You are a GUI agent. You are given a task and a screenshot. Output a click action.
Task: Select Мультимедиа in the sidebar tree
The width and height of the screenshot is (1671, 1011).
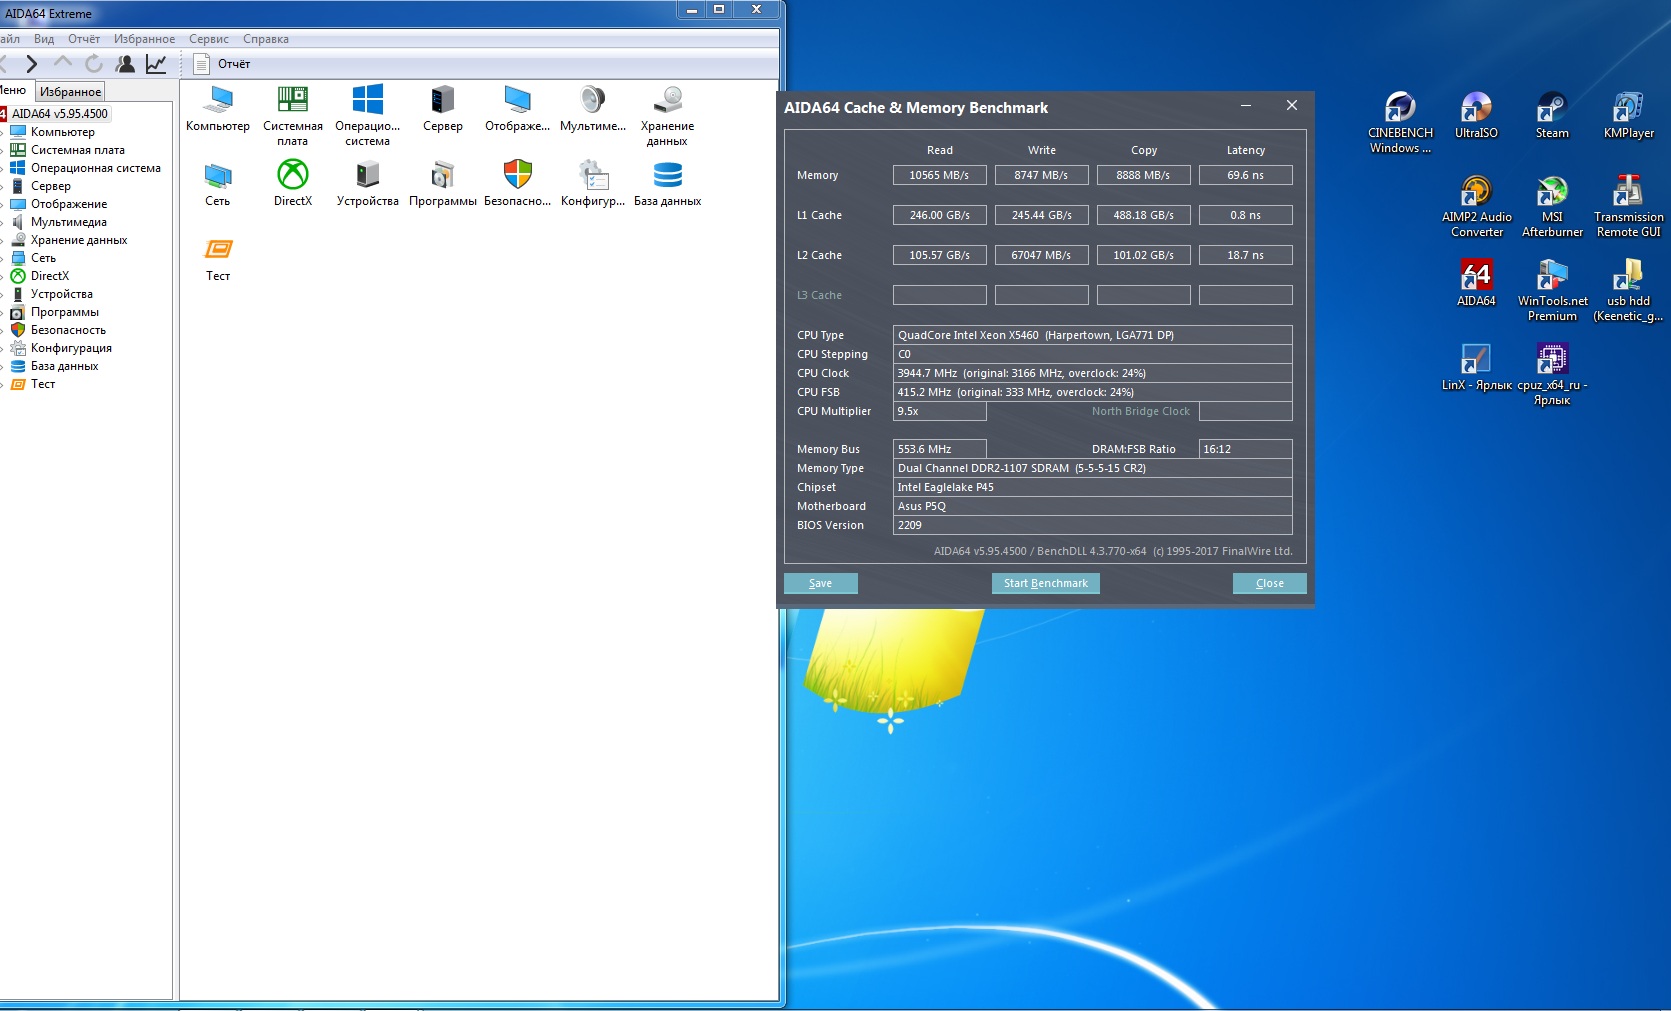coord(69,222)
